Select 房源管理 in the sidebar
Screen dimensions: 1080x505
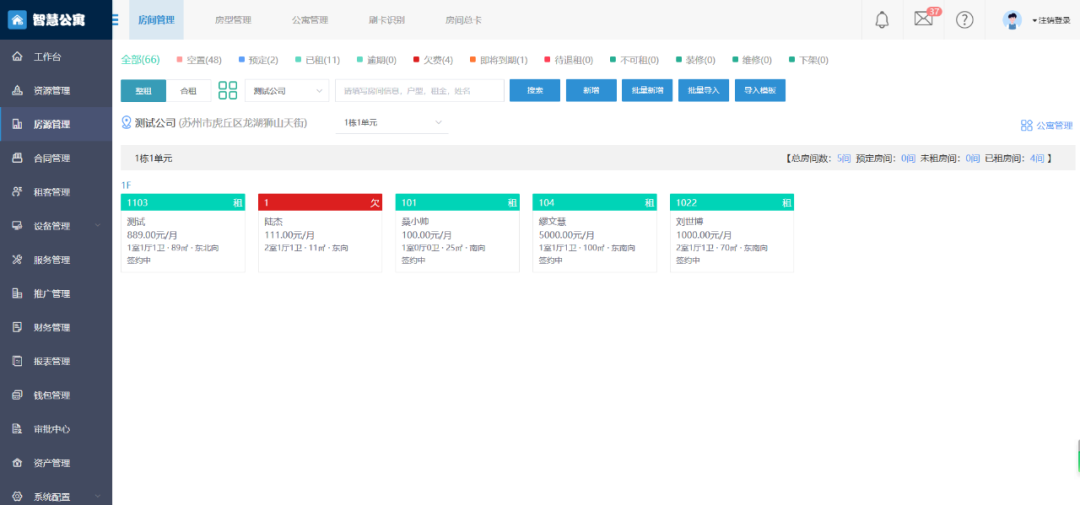click(x=56, y=125)
